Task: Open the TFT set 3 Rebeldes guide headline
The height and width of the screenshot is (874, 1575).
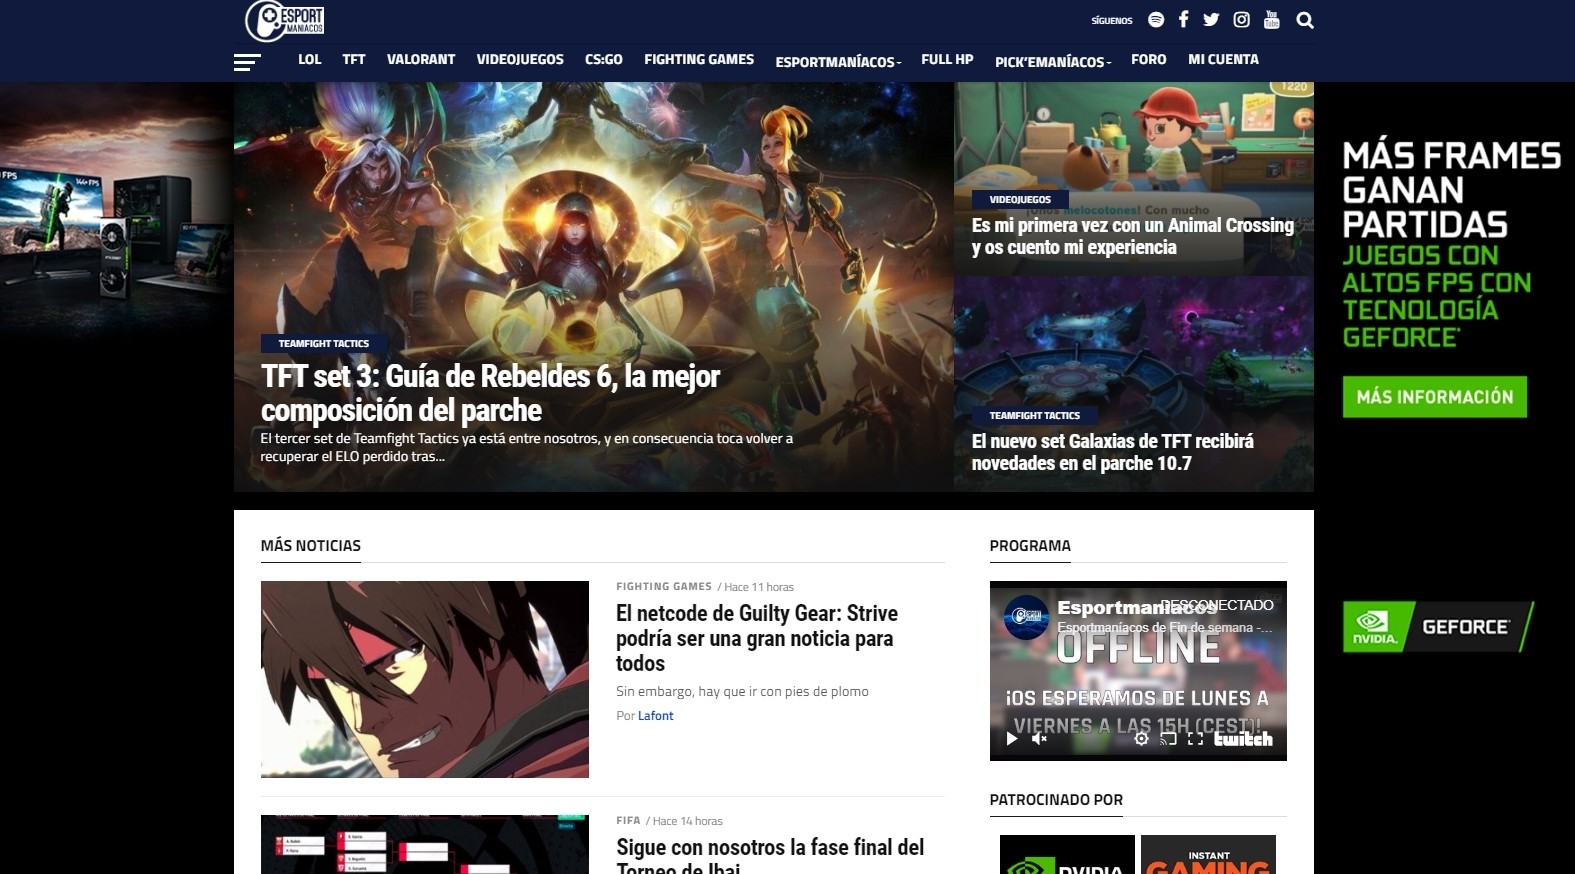Action: [490, 393]
